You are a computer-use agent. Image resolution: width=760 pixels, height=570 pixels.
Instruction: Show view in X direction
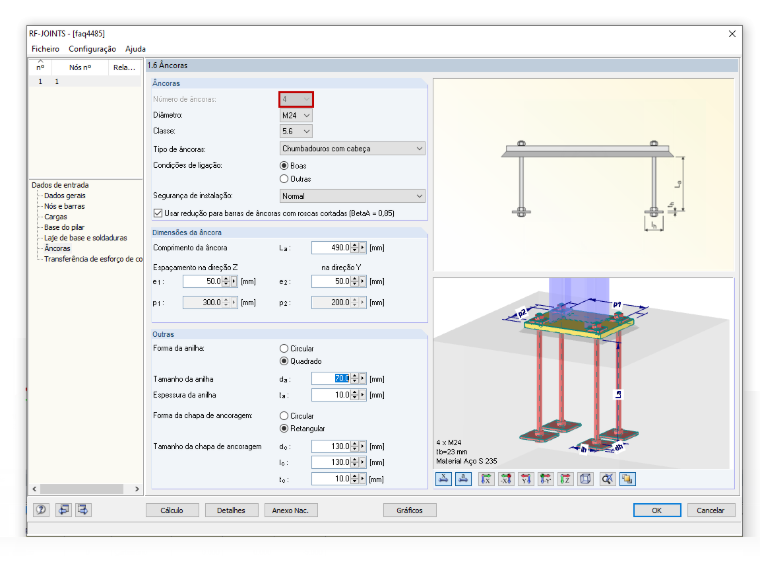486,479
